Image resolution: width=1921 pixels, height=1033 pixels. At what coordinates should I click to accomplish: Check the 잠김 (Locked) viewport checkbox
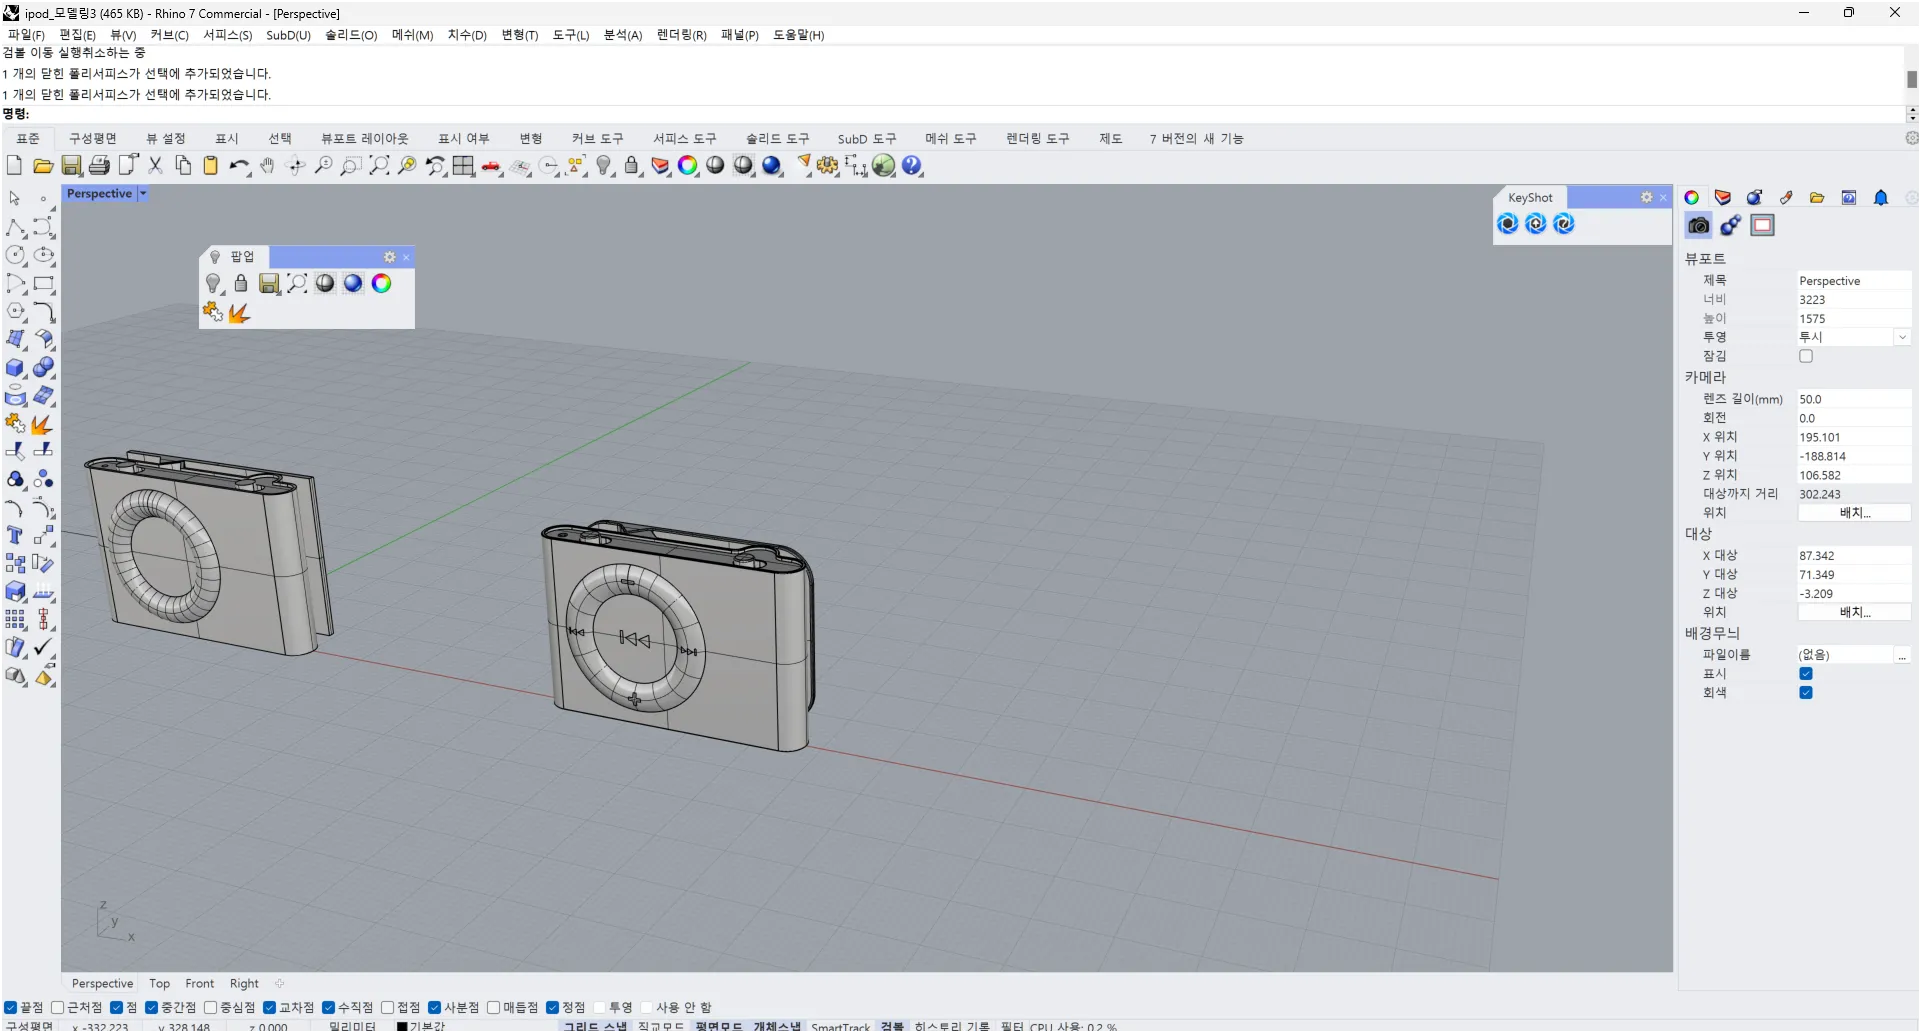pos(1806,356)
